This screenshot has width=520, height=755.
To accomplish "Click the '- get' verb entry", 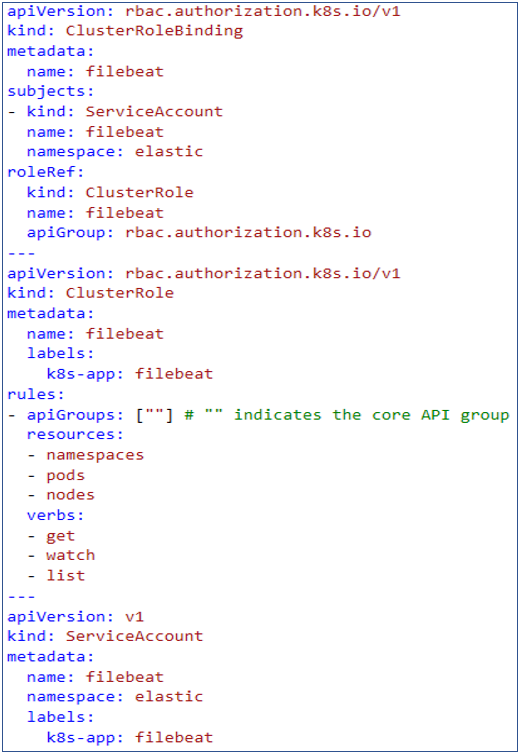I will [51, 536].
